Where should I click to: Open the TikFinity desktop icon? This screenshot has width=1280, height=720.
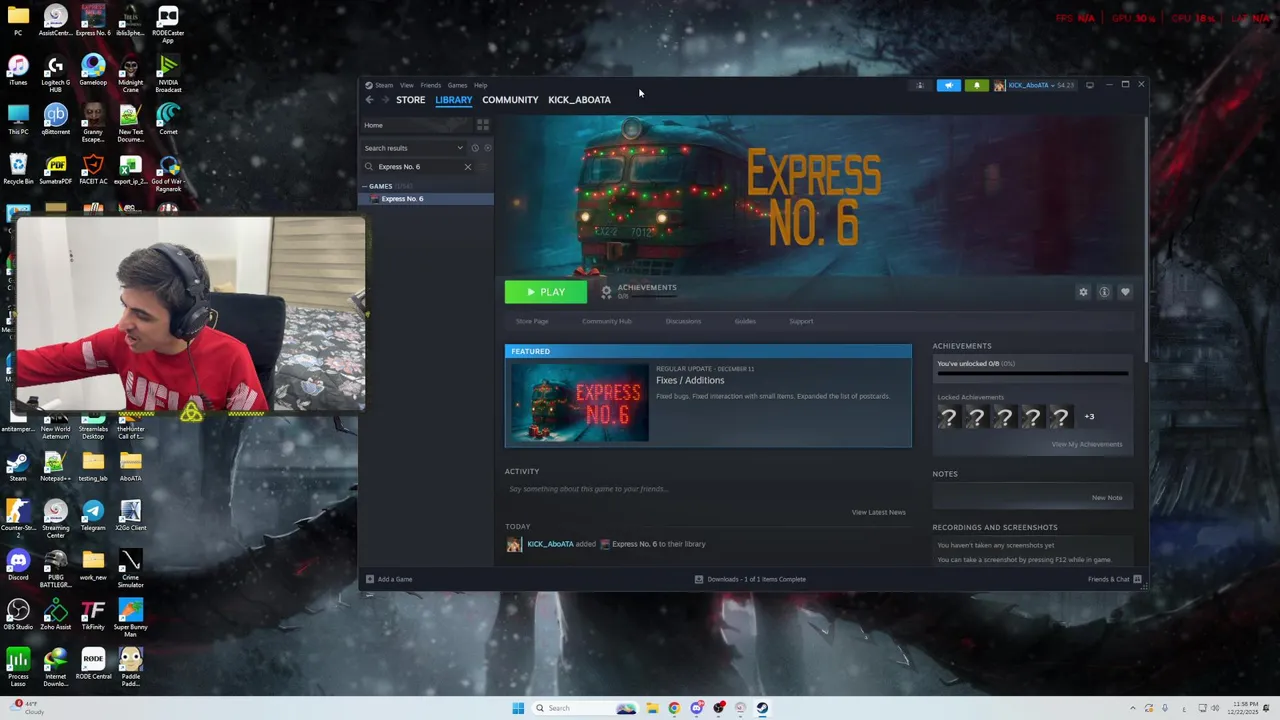93,615
